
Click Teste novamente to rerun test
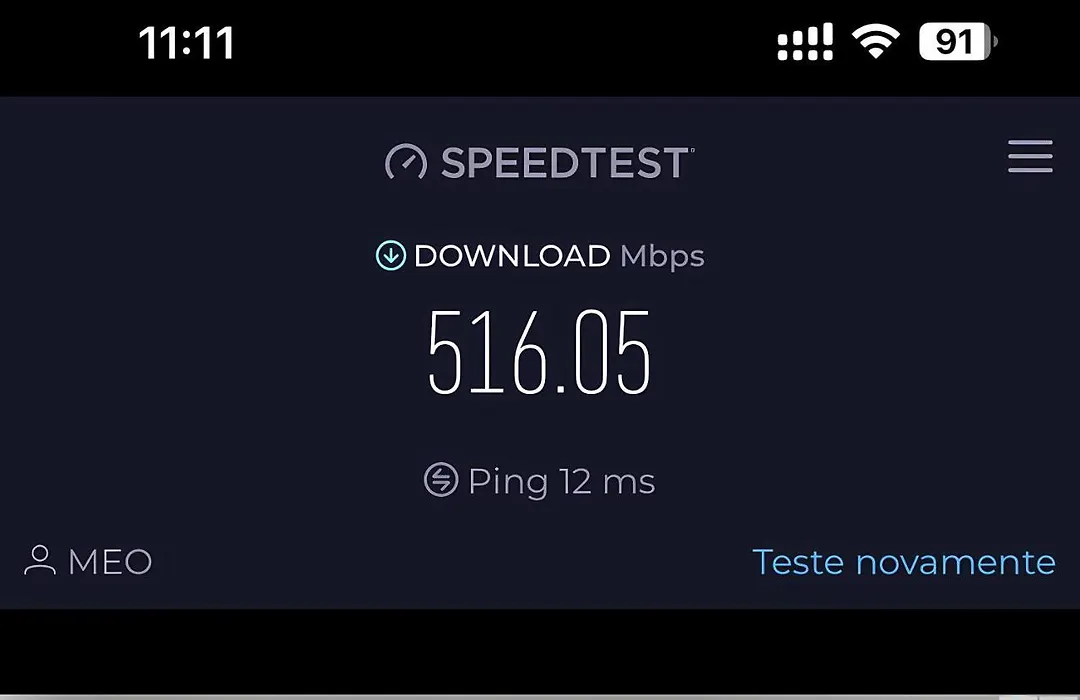904,562
